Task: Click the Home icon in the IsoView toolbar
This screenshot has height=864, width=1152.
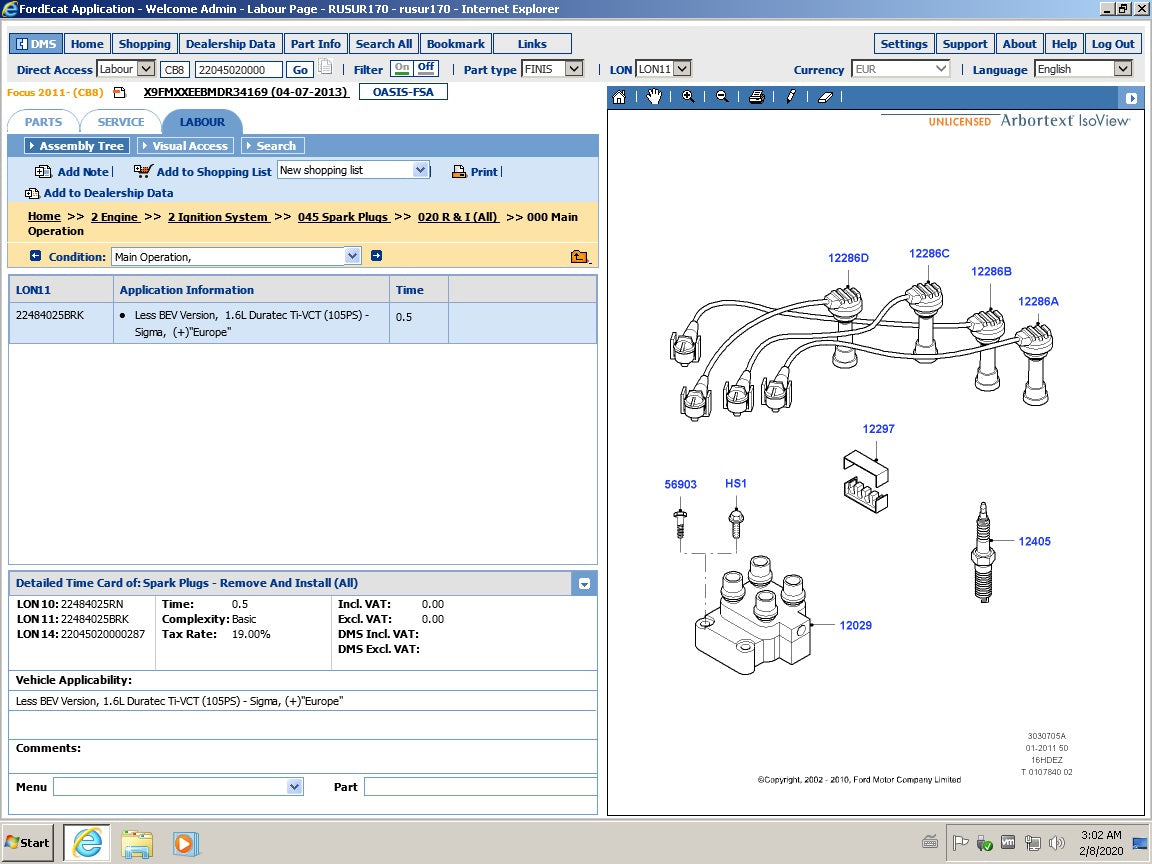Action: (x=619, y=97)
